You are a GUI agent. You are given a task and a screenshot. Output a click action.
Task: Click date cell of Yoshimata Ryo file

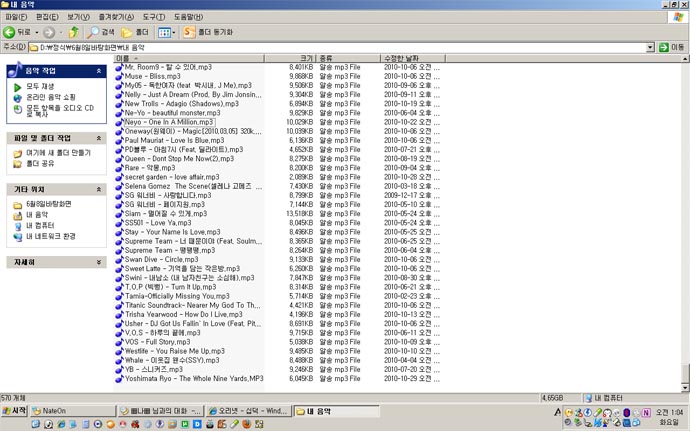pos(411,379)
